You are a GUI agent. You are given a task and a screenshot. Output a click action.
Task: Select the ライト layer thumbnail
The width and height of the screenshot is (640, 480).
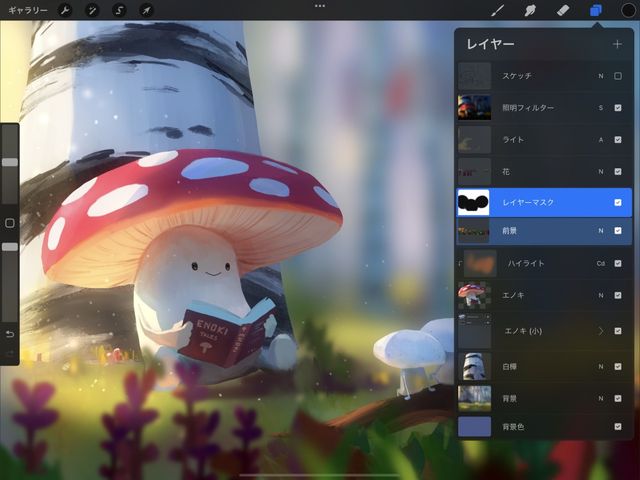[x=474, y=140]
